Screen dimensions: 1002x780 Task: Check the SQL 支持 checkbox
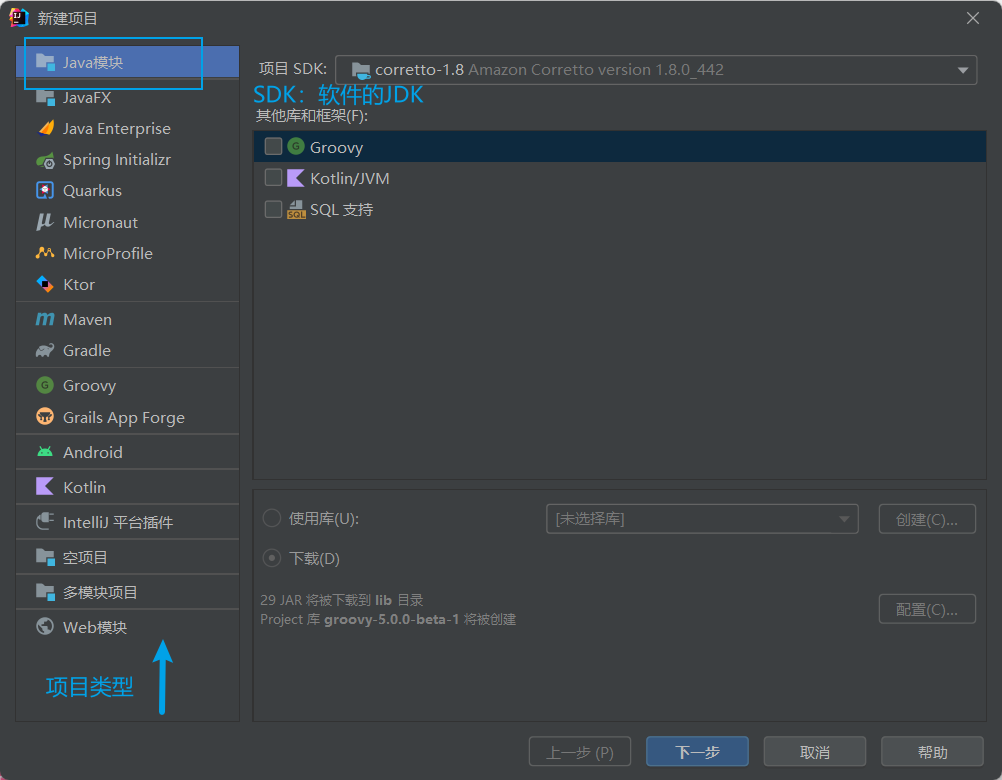274,209
